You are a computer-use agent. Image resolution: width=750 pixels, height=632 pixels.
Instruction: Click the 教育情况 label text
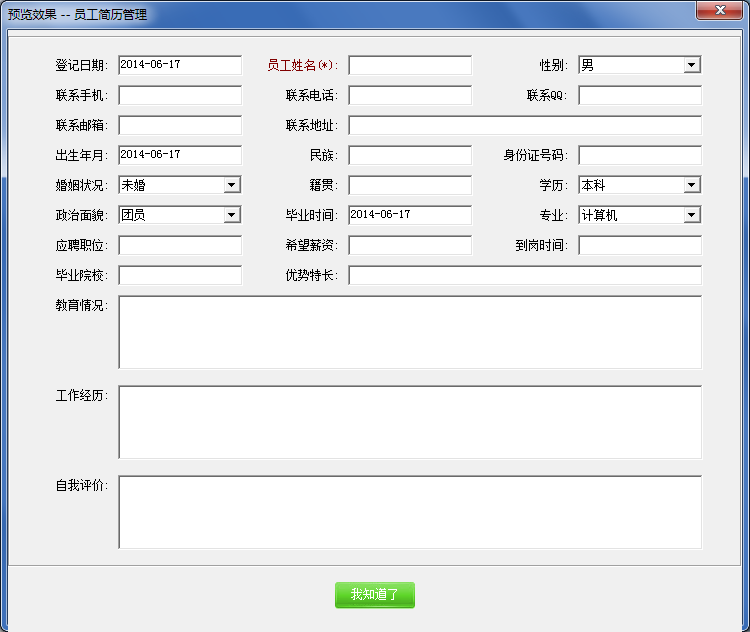tap(82, 305)
